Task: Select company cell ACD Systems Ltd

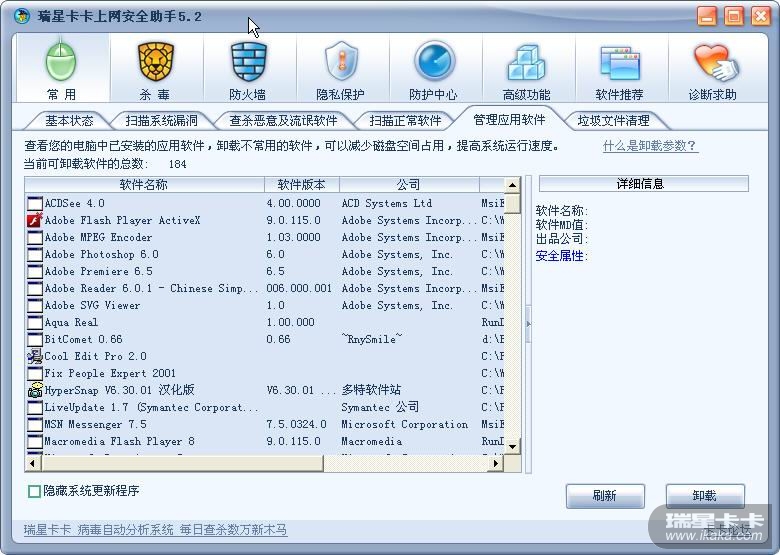Action: 387,203
